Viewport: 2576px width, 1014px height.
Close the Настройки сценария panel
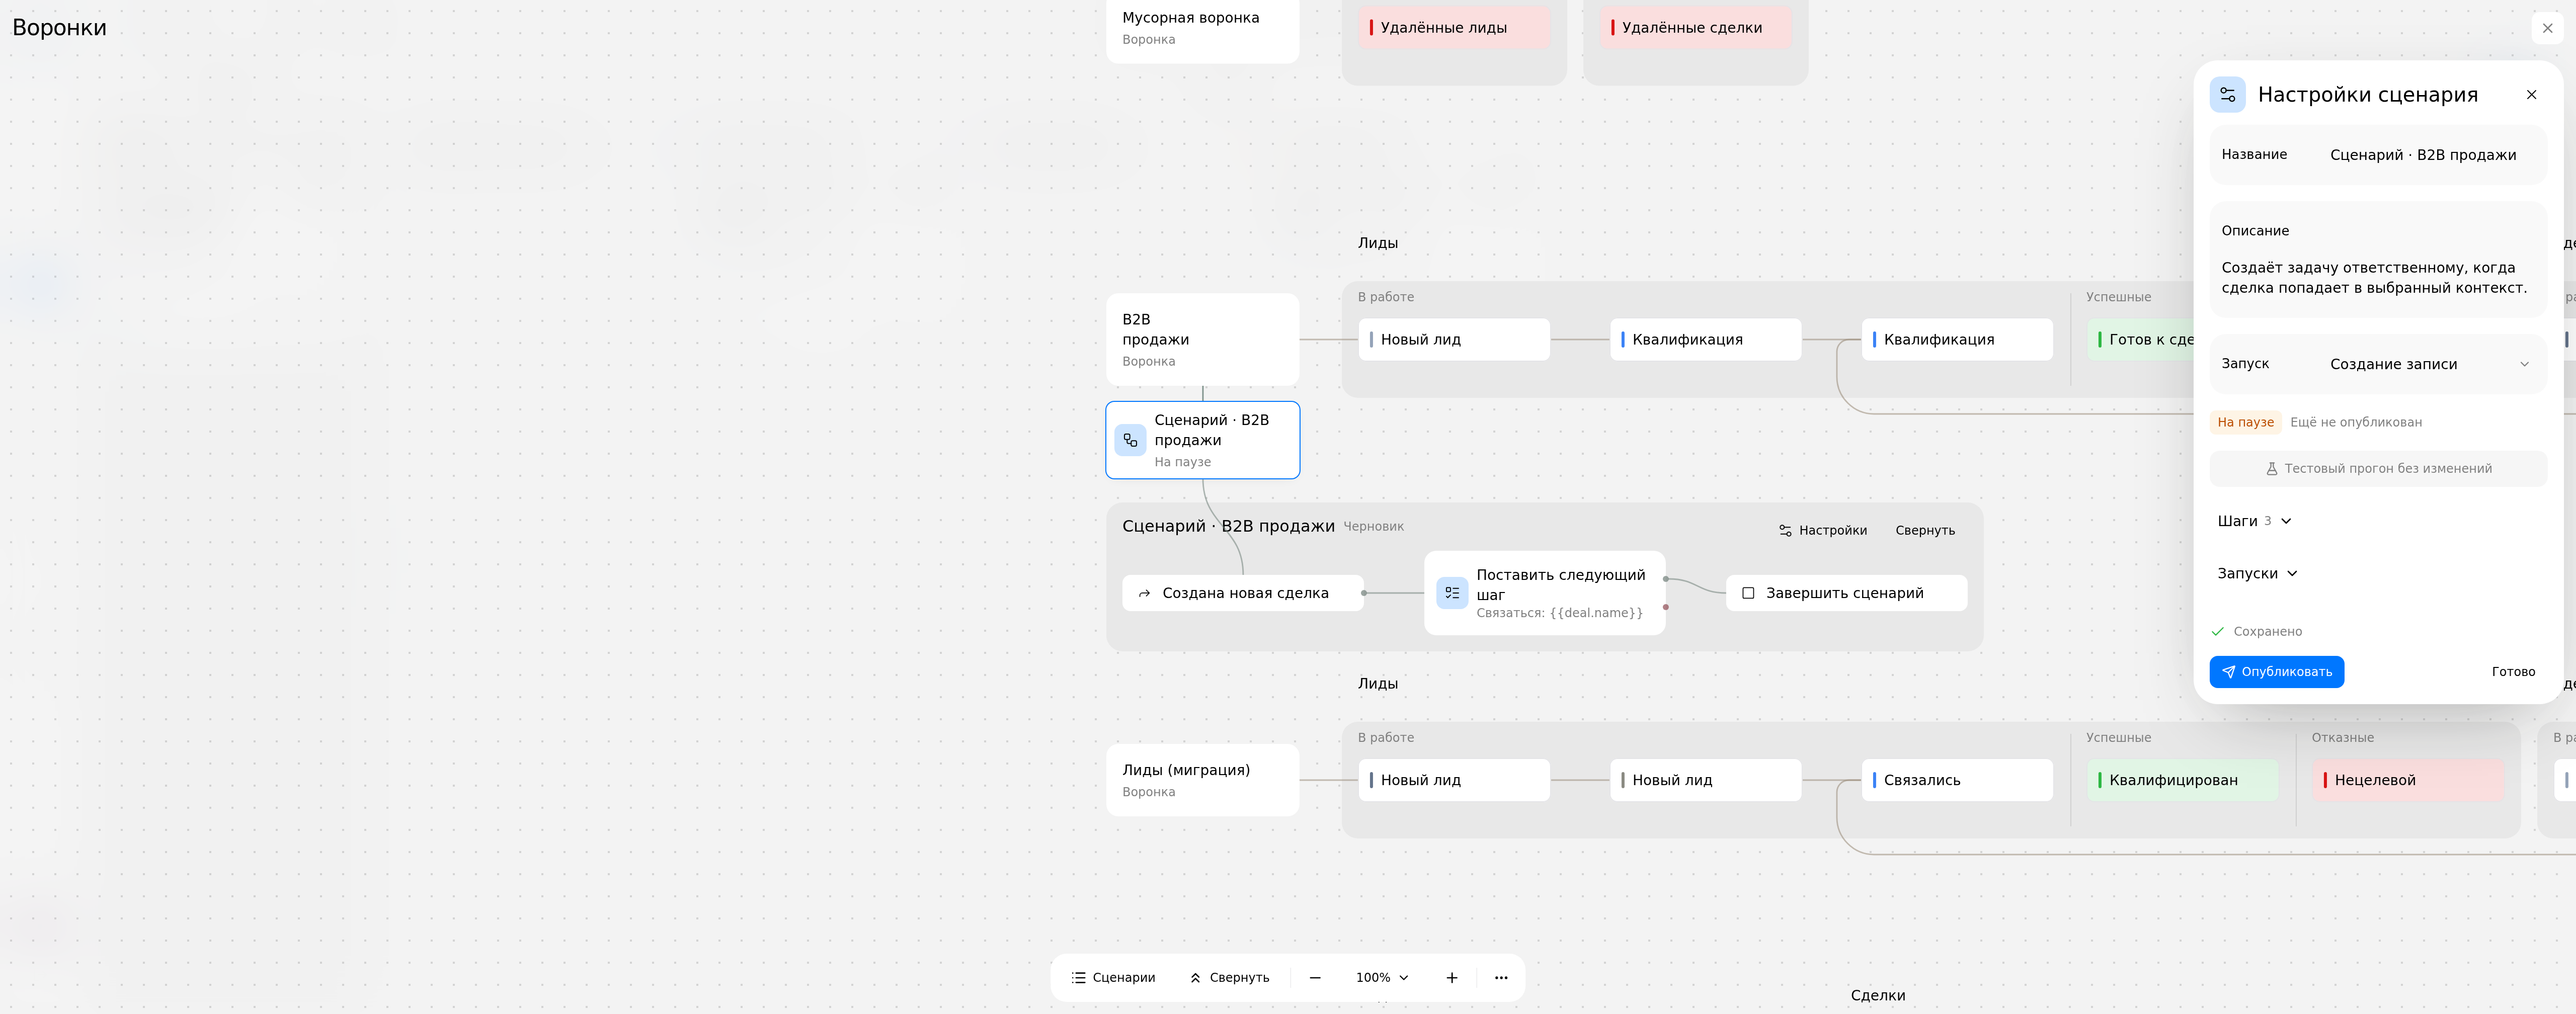(2531, 95)
